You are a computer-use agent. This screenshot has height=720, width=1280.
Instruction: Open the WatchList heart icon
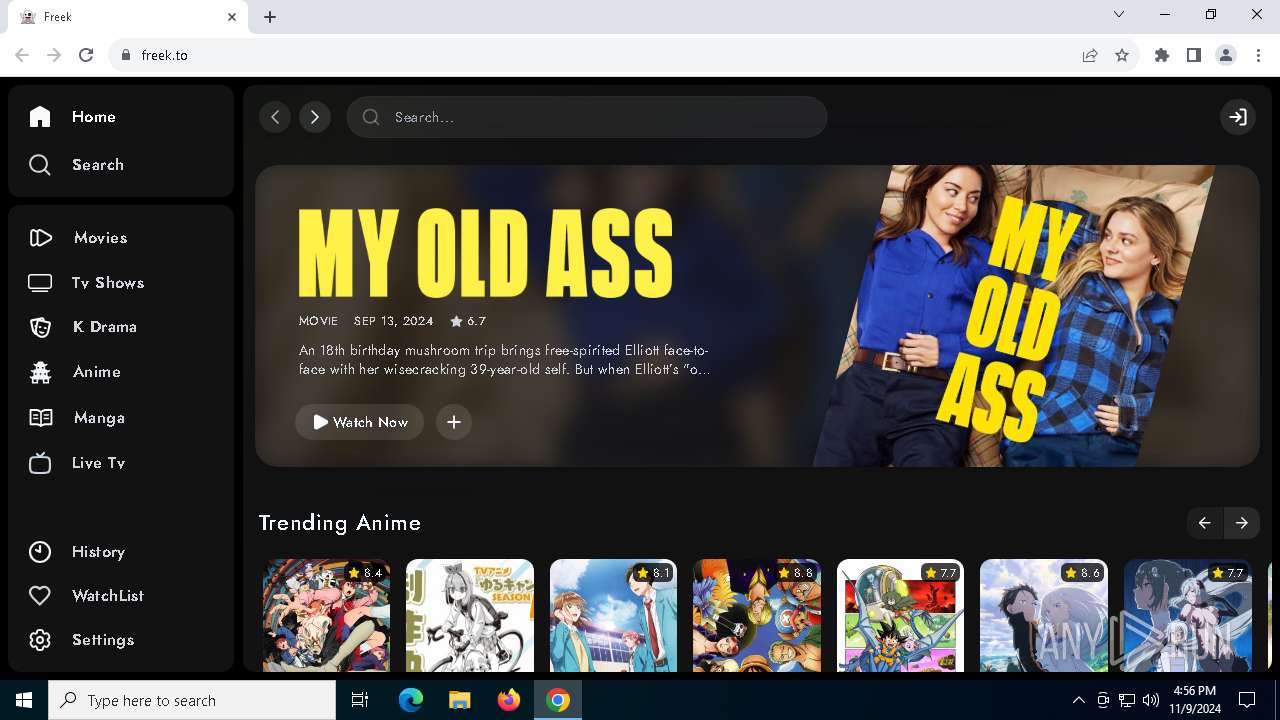coord(40,596)
